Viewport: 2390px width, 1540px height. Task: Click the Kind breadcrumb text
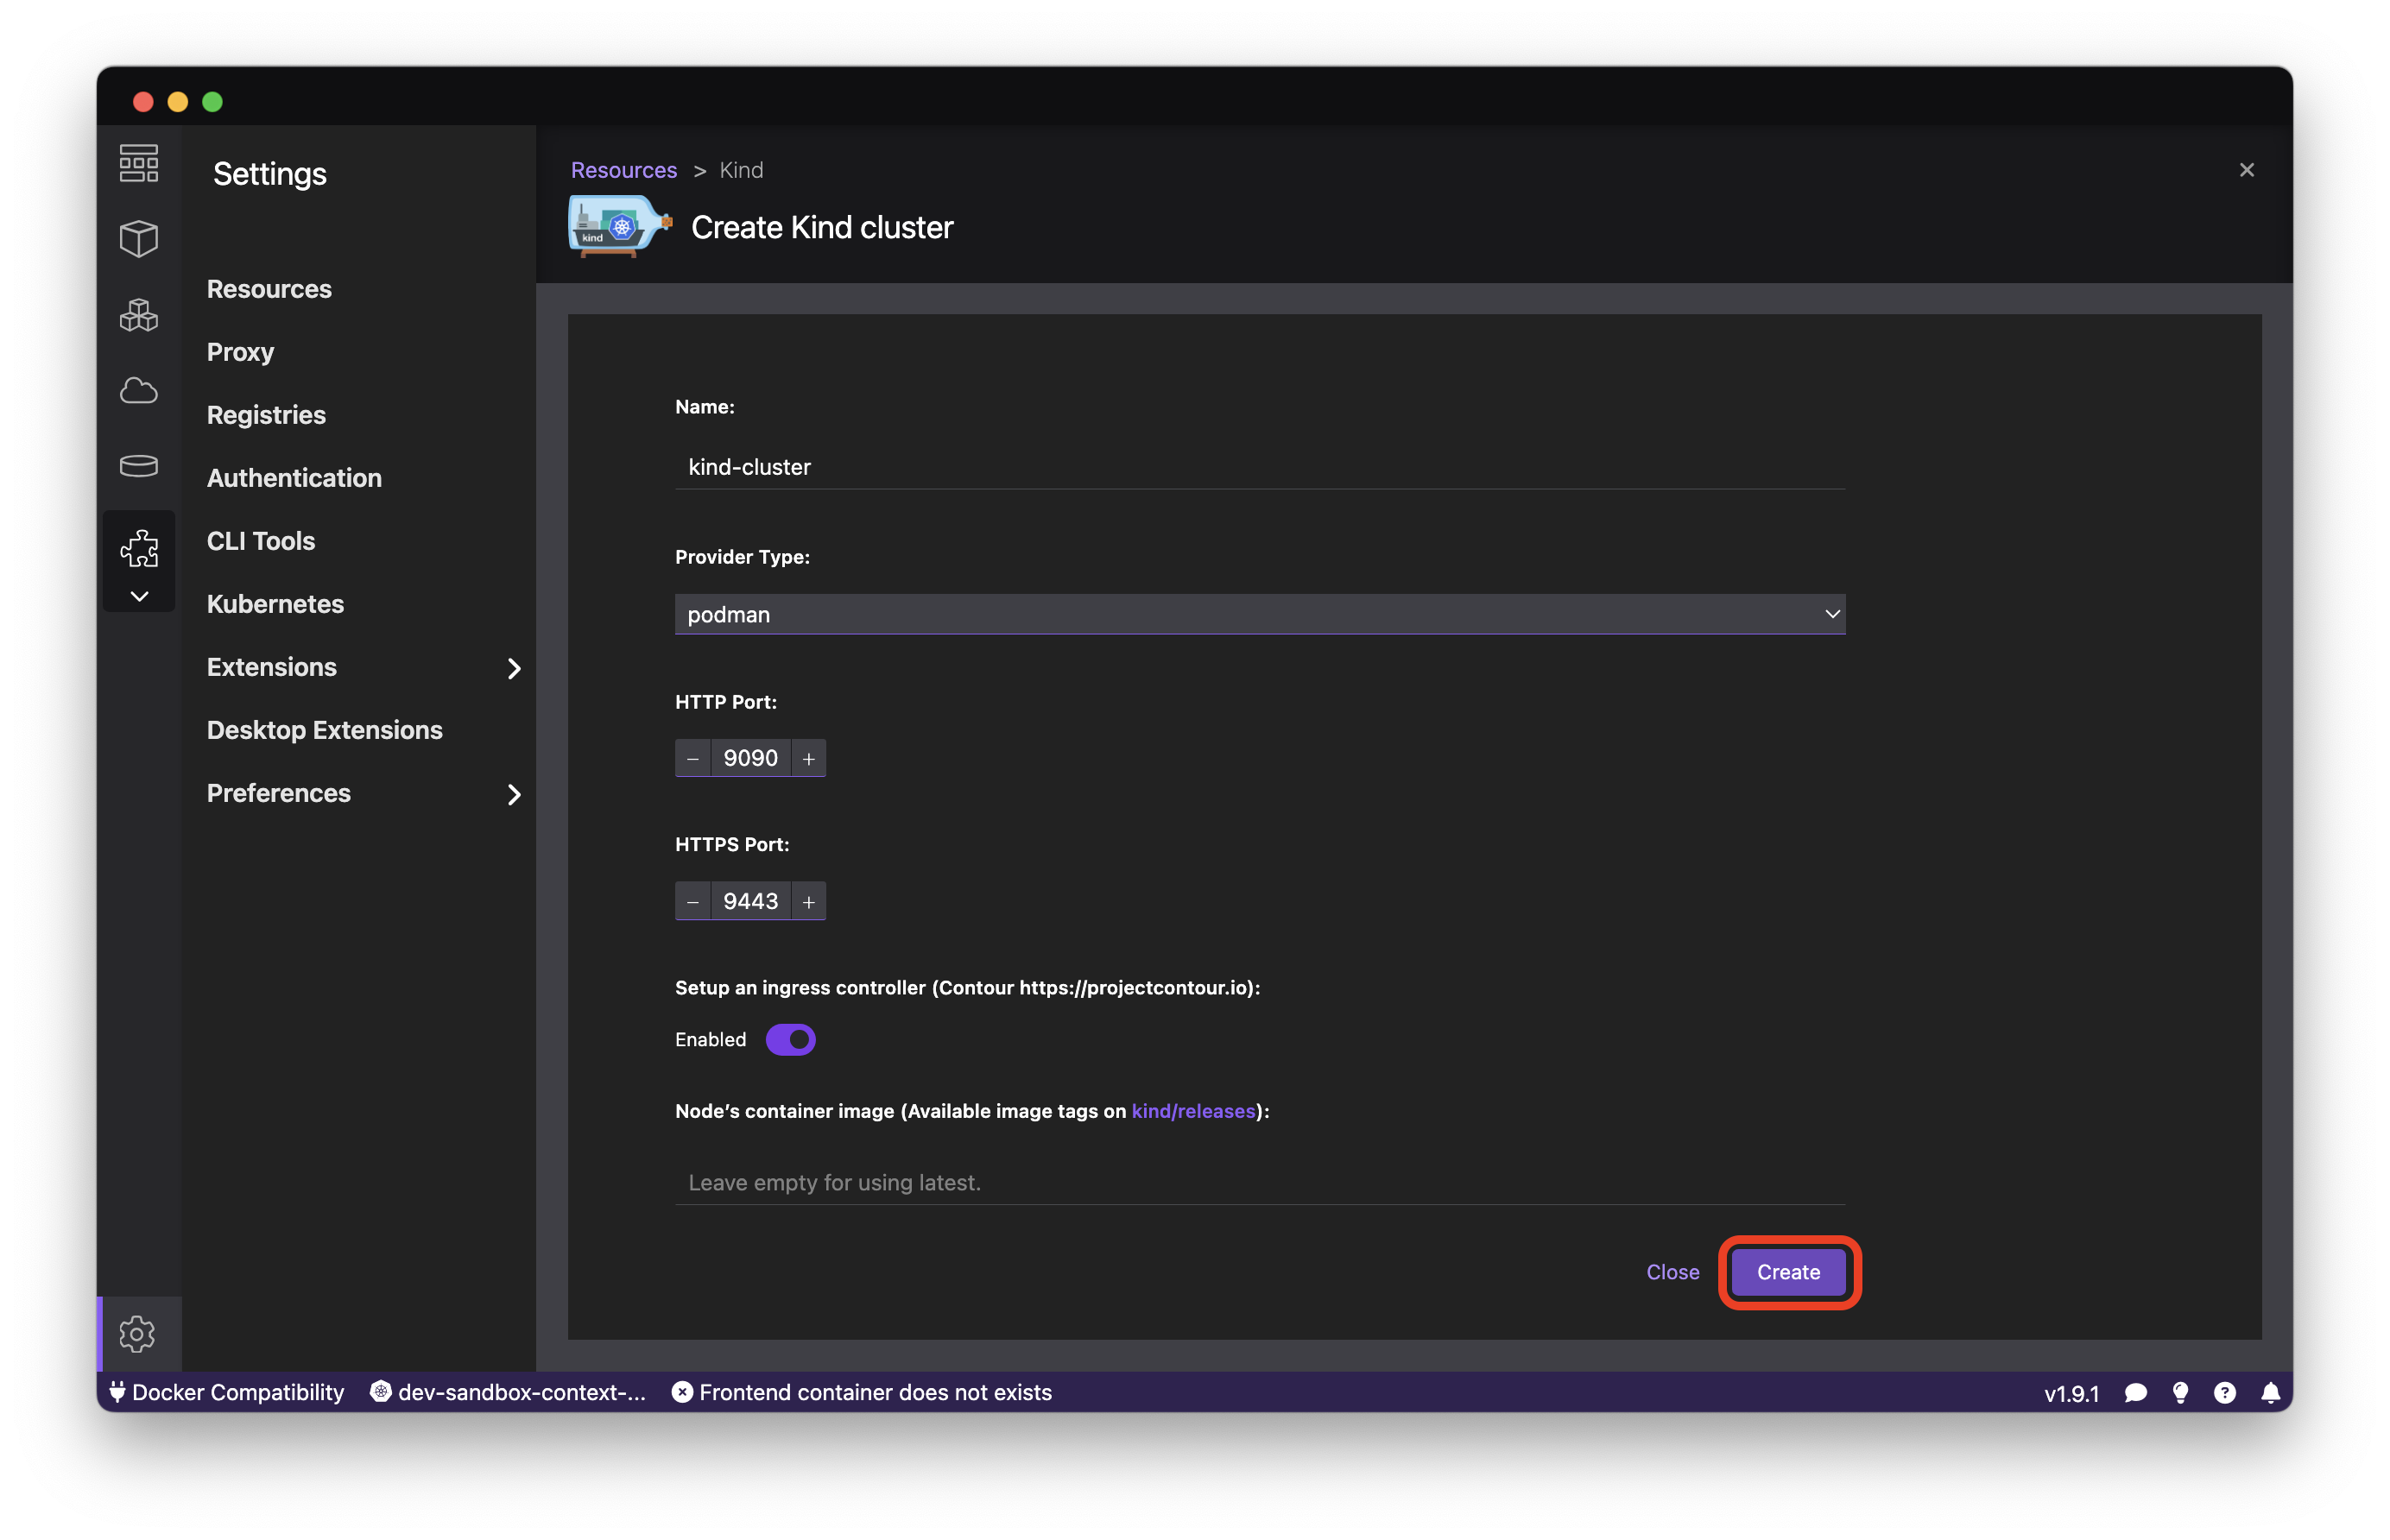[x=741, y=170]
